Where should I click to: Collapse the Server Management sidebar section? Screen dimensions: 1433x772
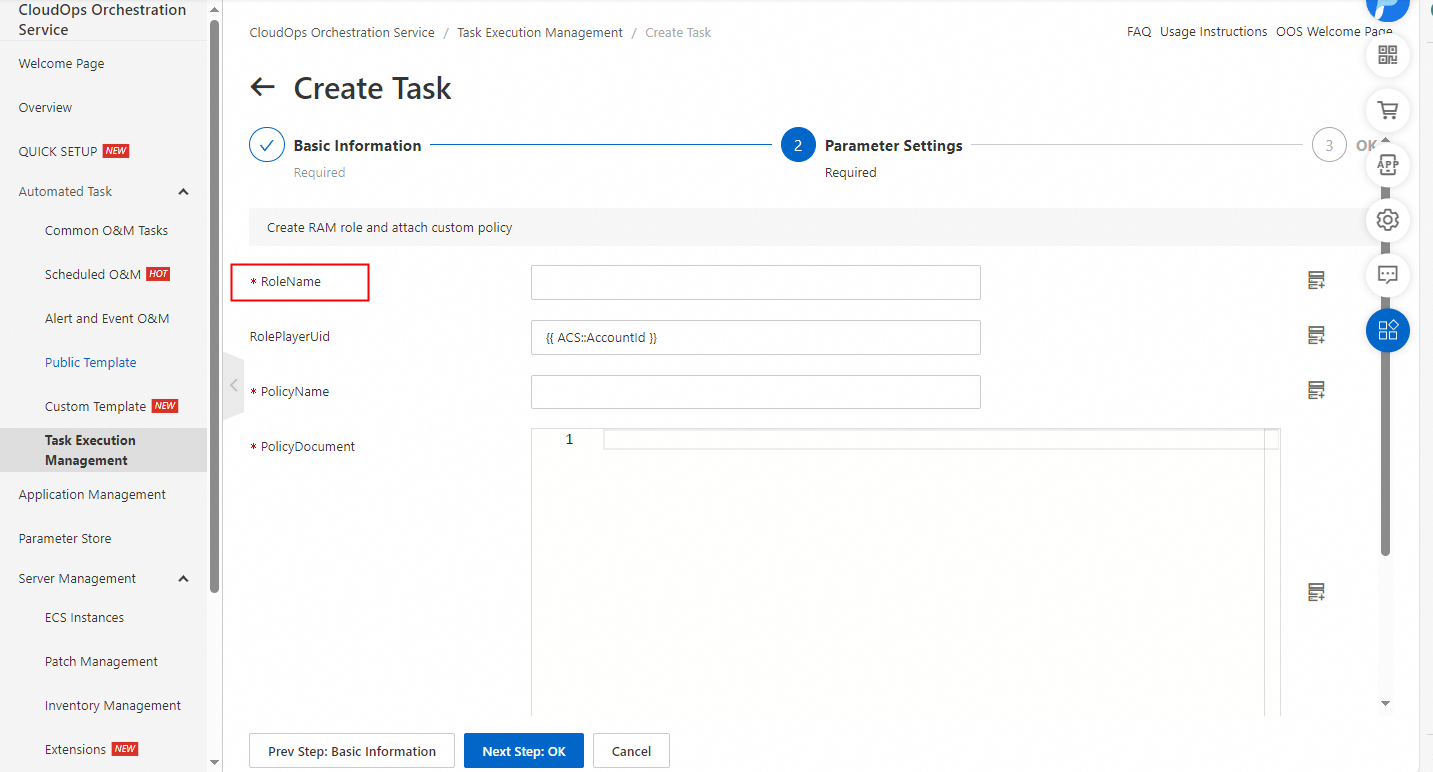point(183,579)
